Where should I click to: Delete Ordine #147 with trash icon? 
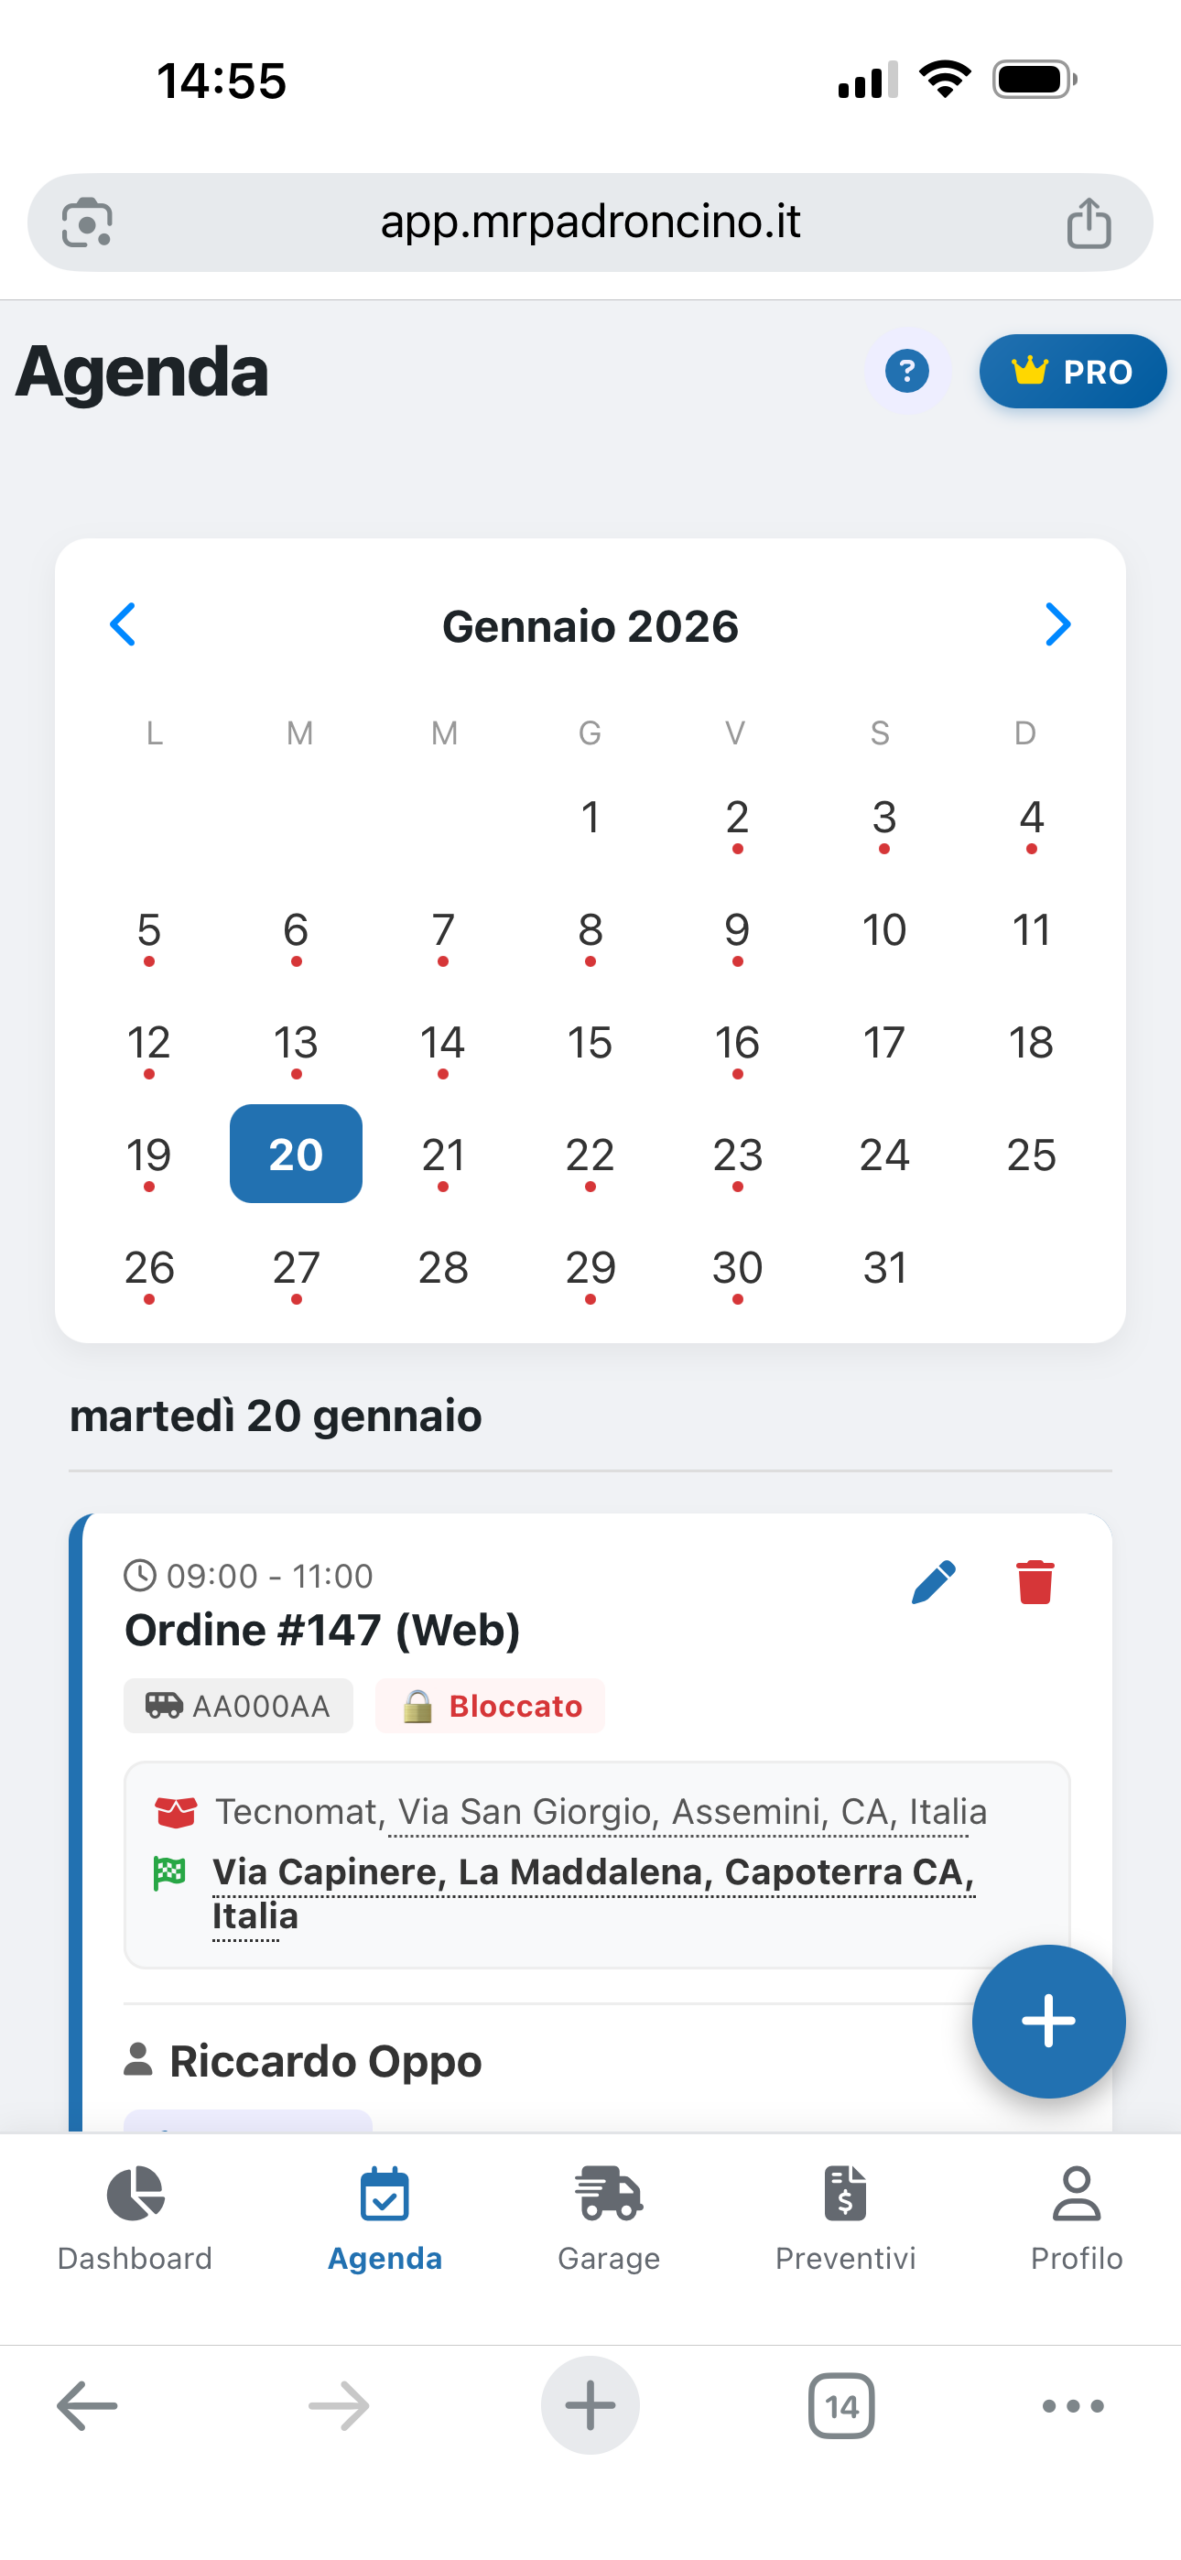point(1034,1582)
